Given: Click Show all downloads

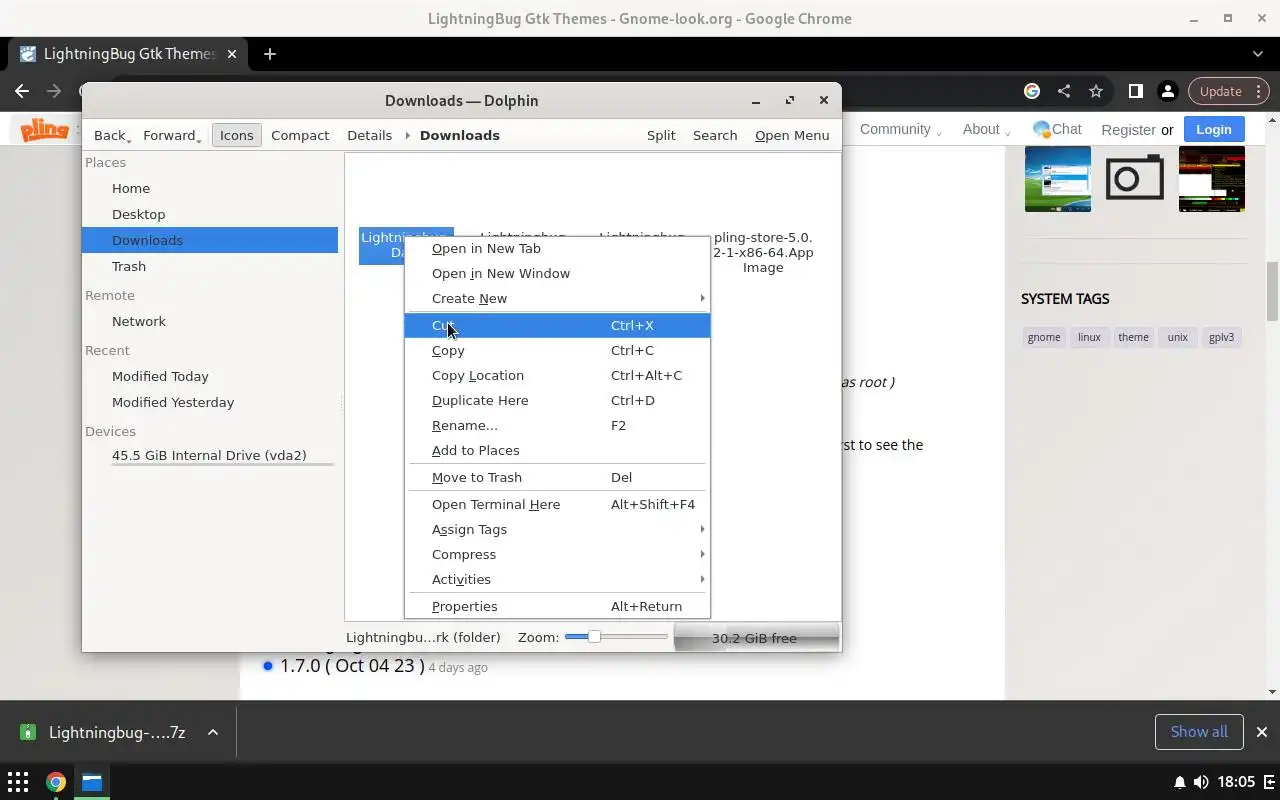Looking at the screenshot, I should [x=1199, y=732].
